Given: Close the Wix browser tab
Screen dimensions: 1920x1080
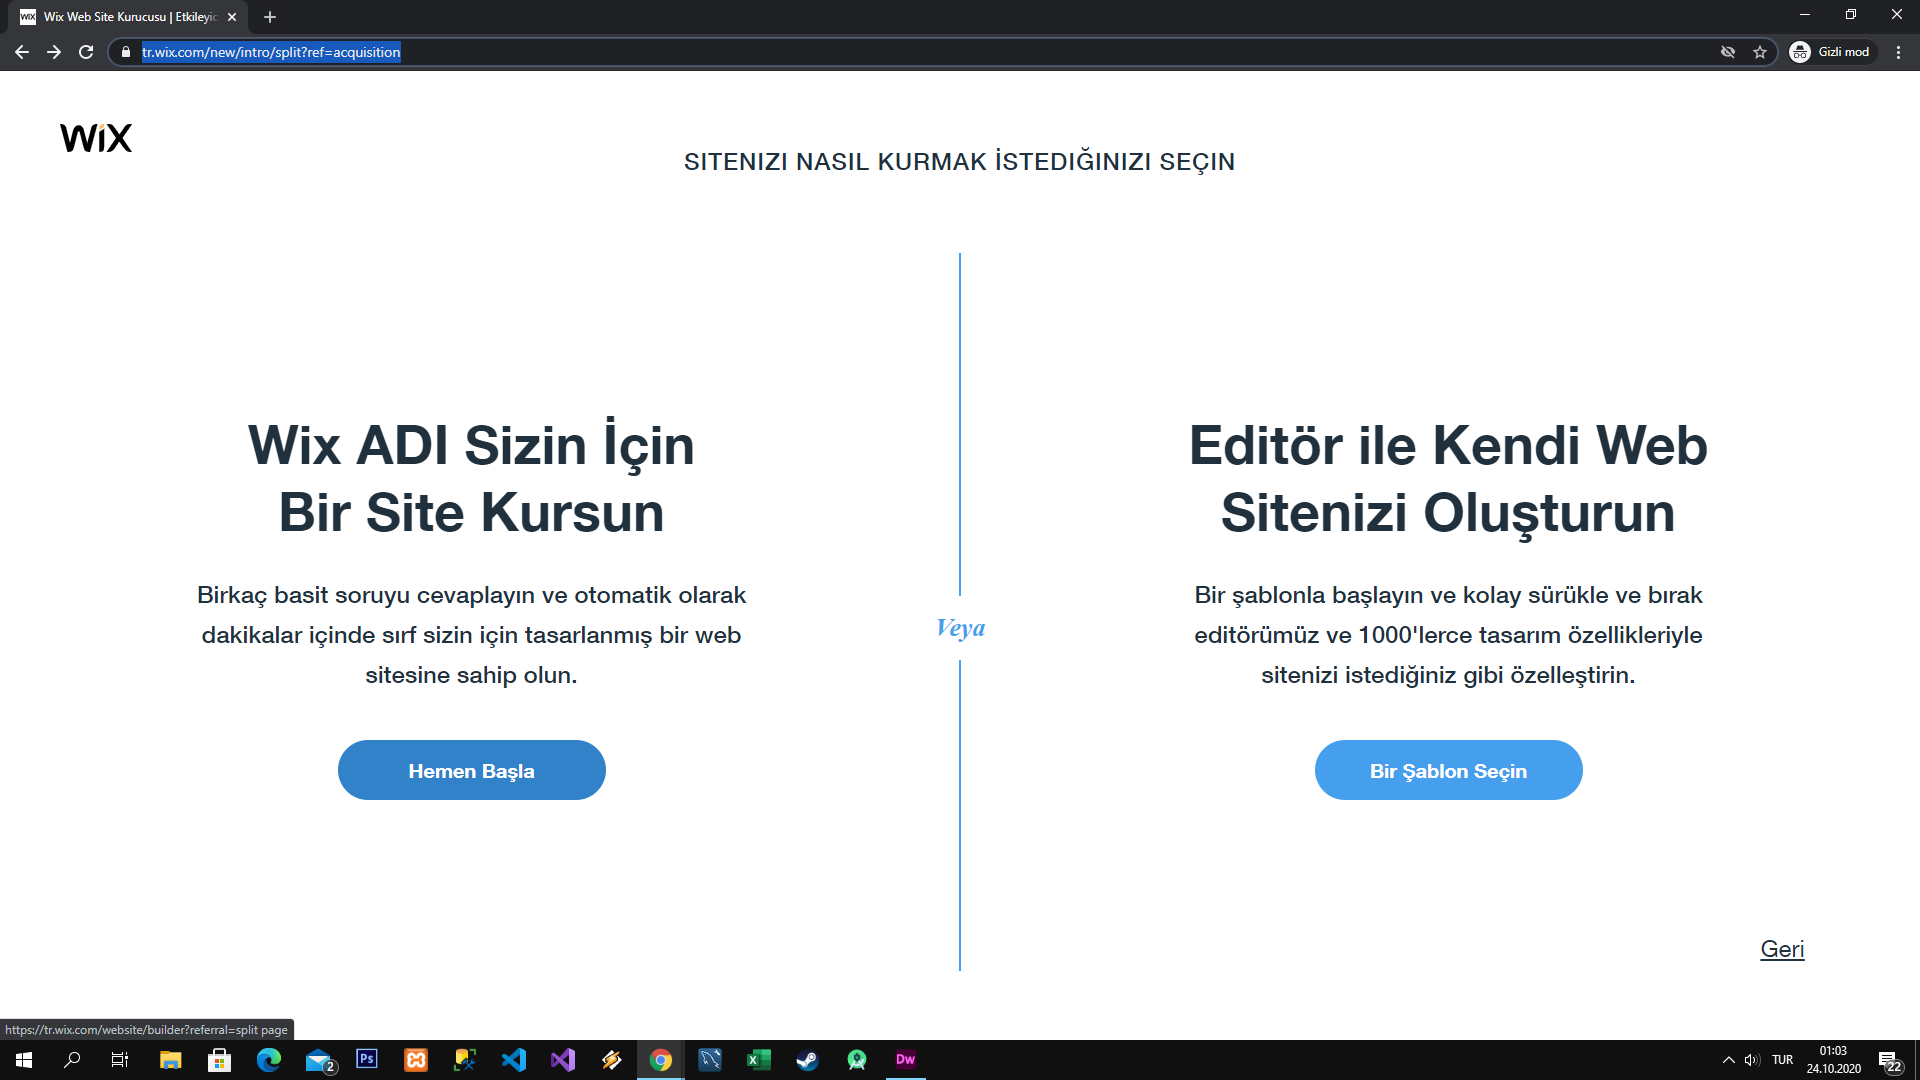Looking at the screenshot, I should pyautogui.click(x=232, y=17).
